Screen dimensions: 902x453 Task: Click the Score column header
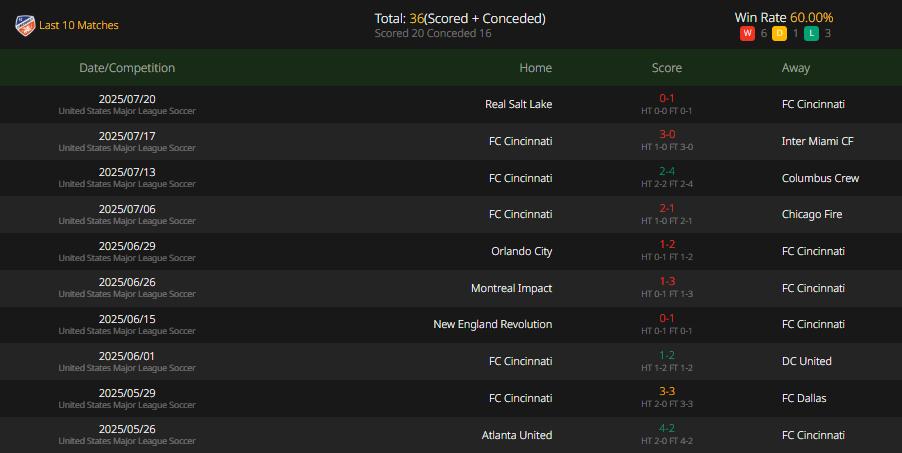[x=667, y=68]
